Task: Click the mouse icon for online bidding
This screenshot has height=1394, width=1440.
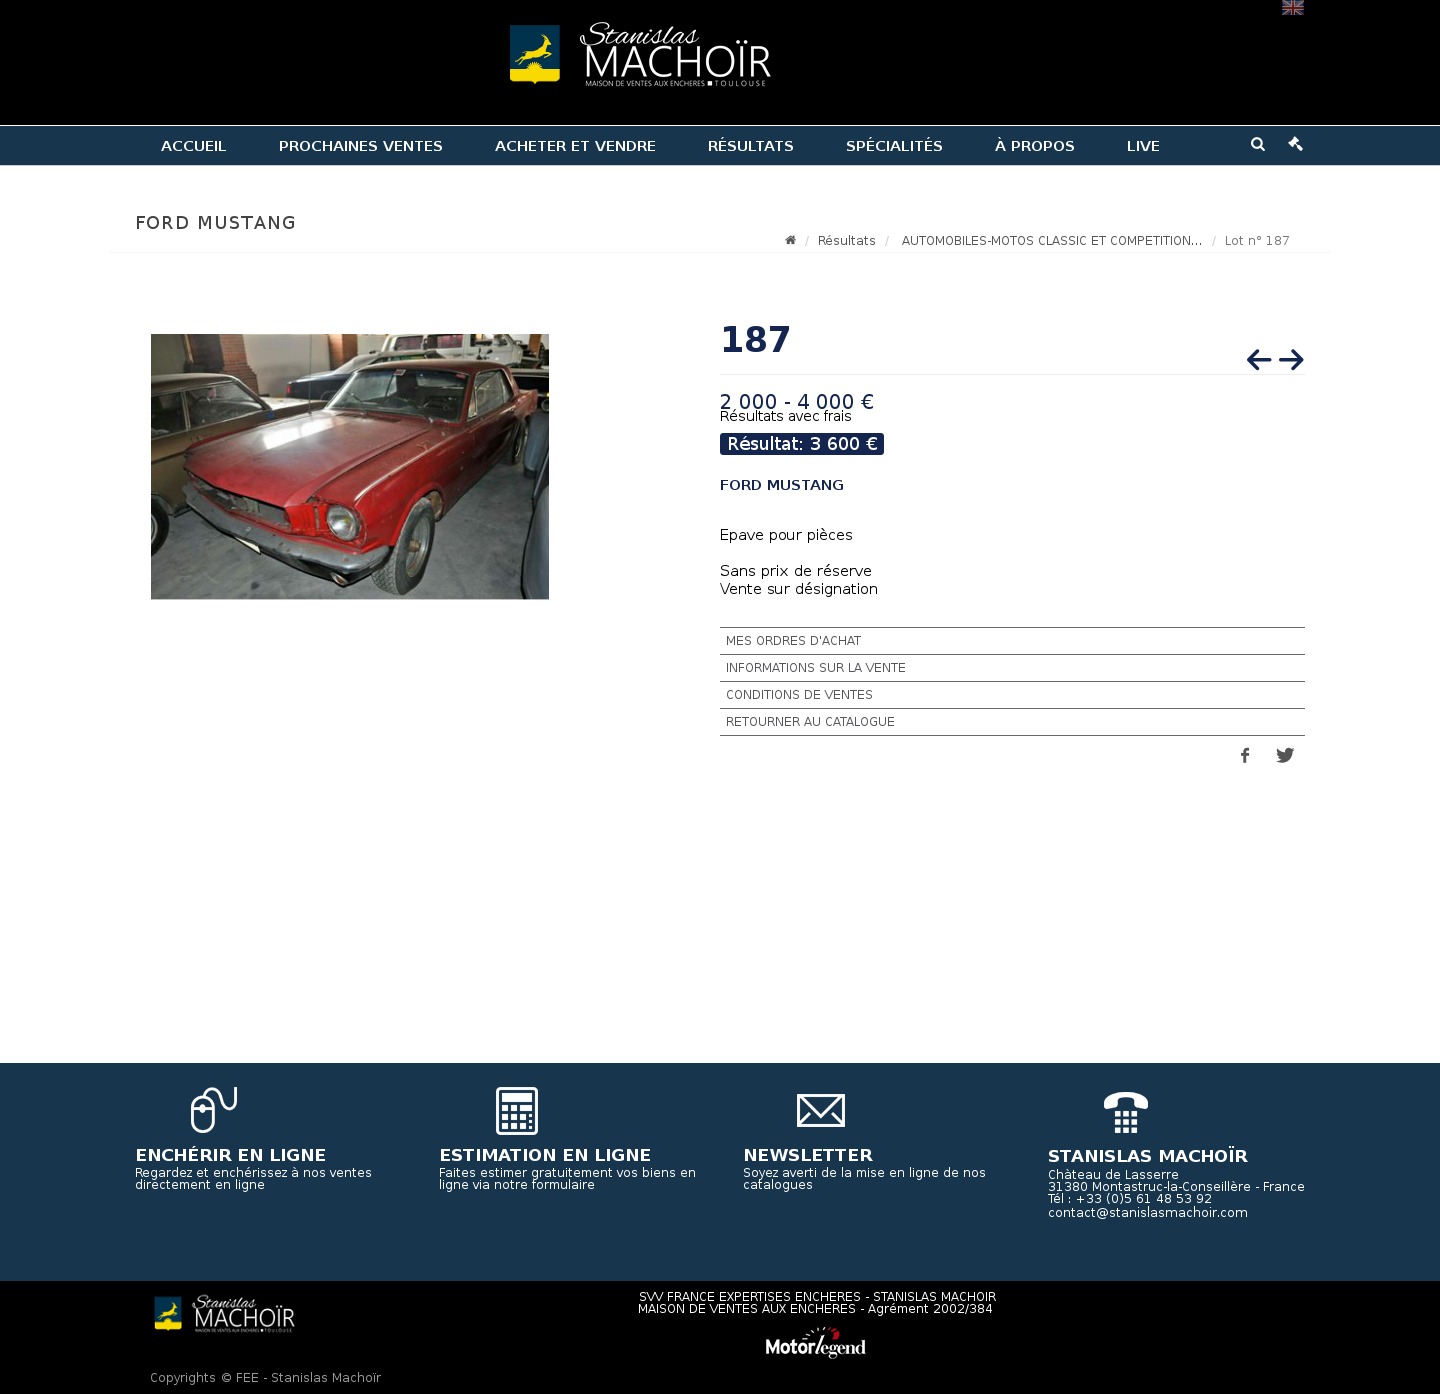Action: [x=214, y=1110]
